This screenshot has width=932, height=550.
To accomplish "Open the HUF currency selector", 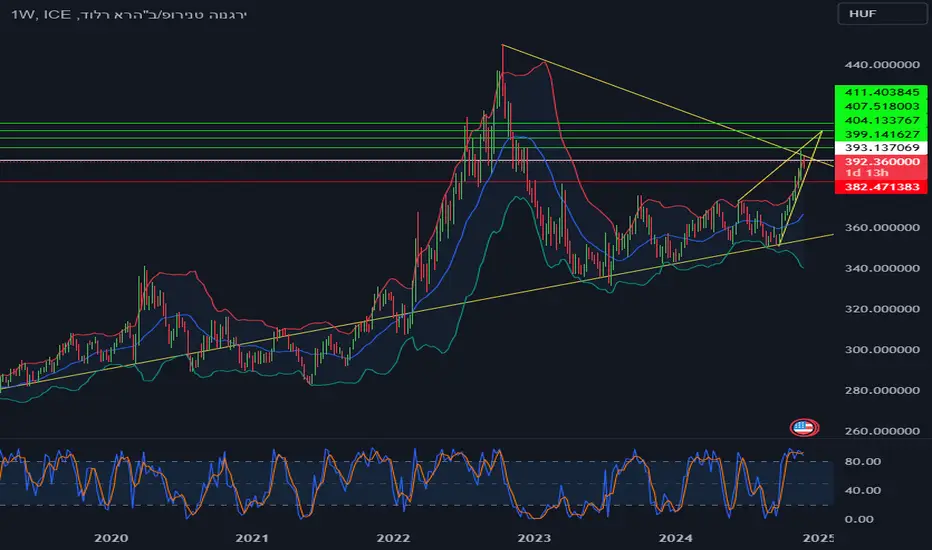I will pos(881,14).
